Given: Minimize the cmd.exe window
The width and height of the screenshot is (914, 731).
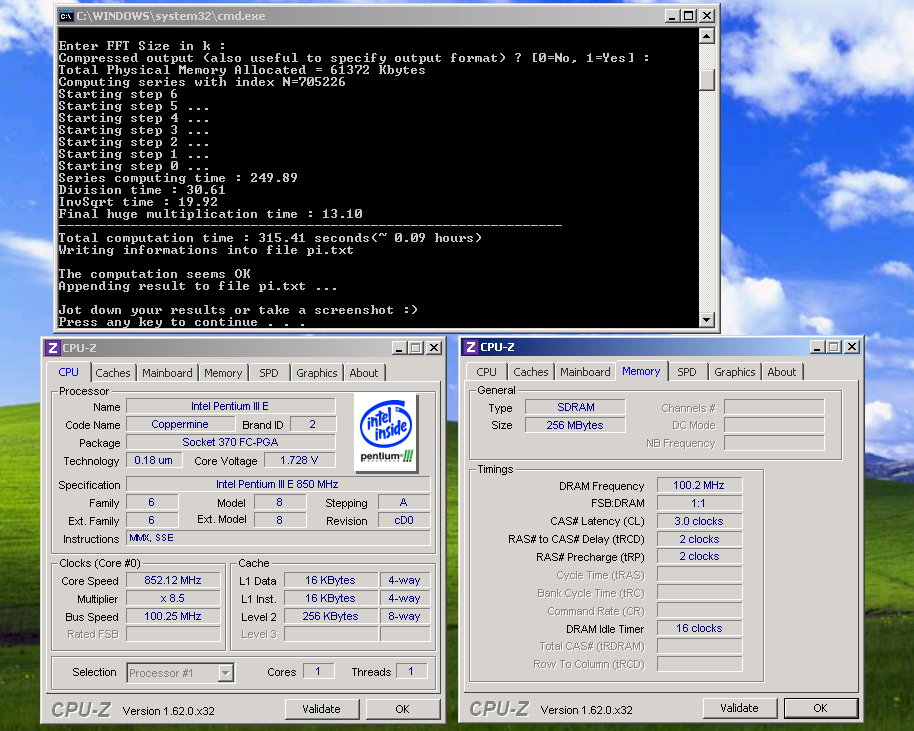Looking at the screenshot, I should (x=672, y=16).
